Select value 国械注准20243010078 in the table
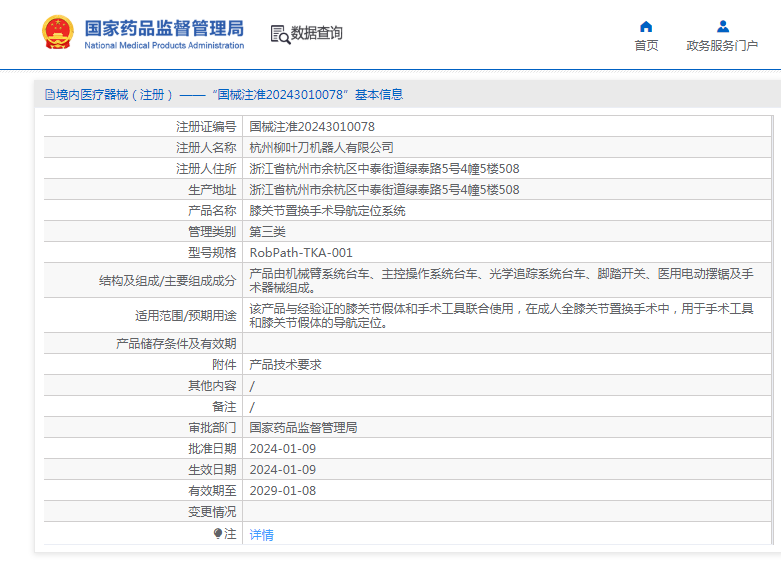781x568 pixels. (312, 127)
